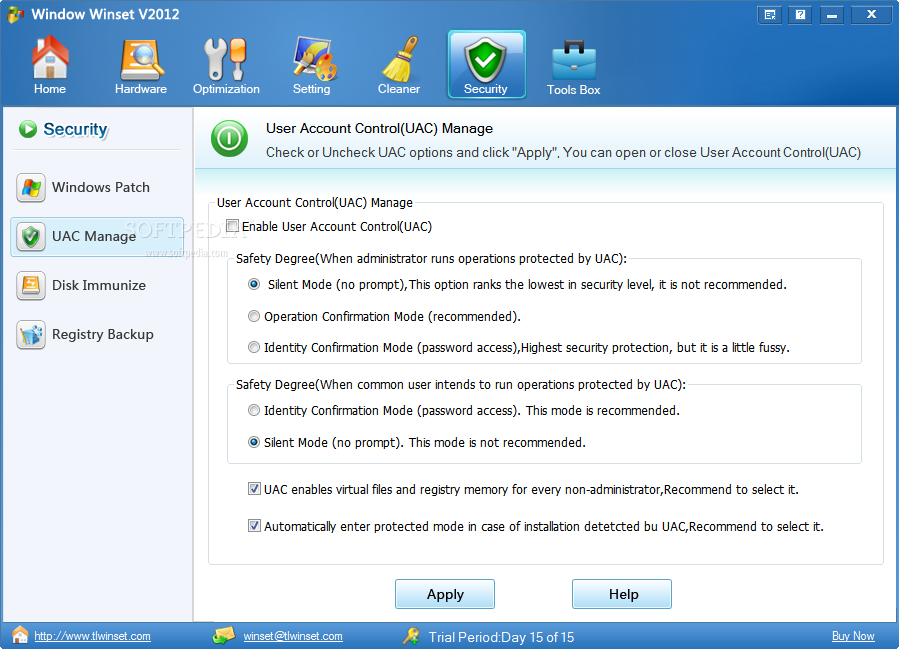Click the Trial Period:Day 15 of 15 text

tap(501, 637)
